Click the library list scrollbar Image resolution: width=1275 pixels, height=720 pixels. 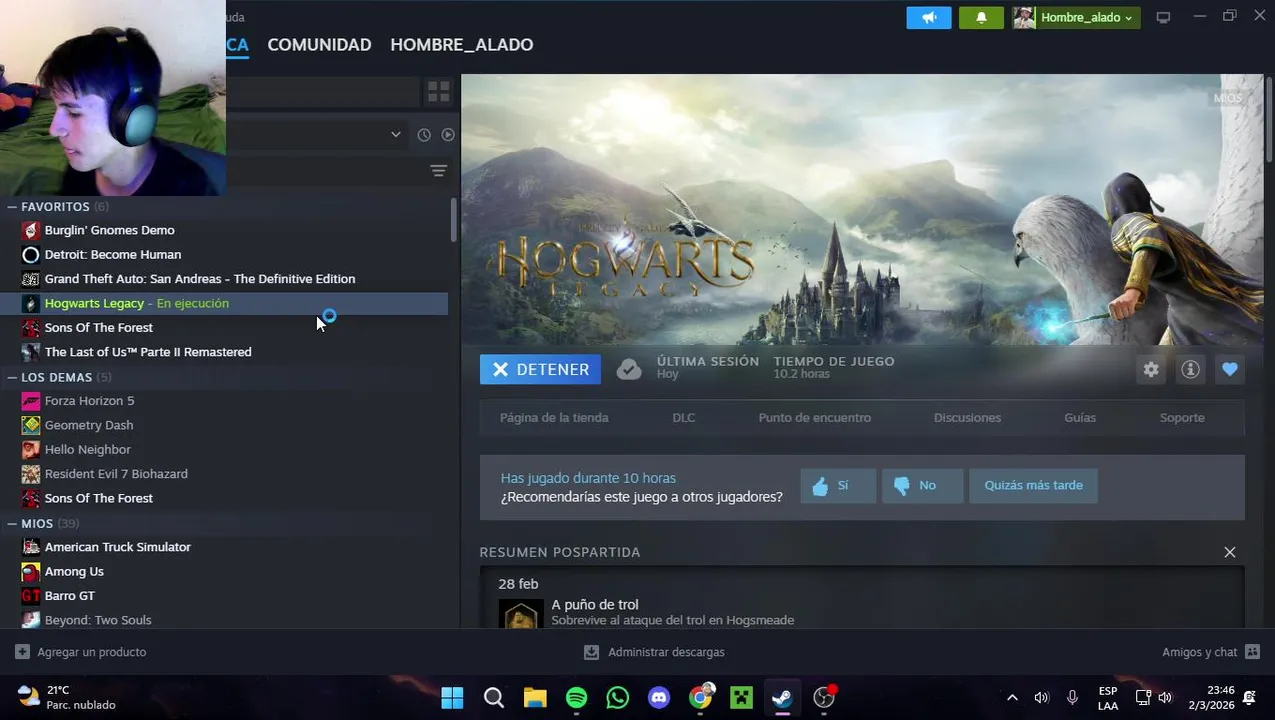pos(453,220)
